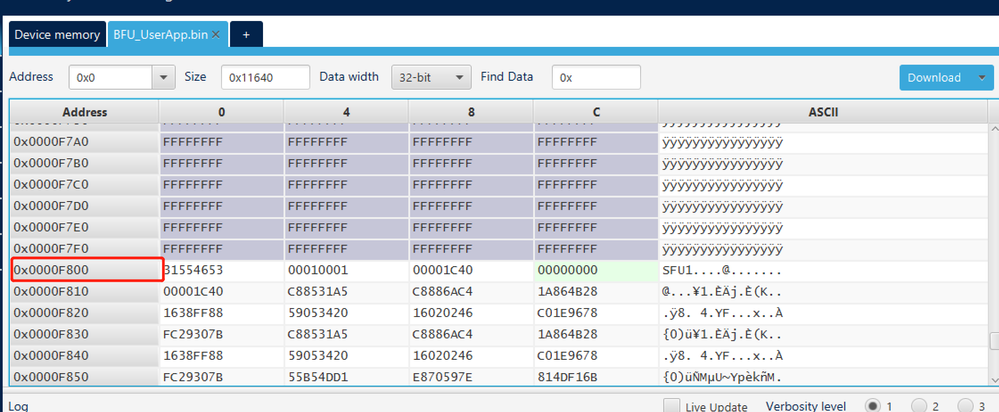The height and width of the screenshot is (412, 999).
Task: Click the vertical scrollbar thumb
Action: (x=993, y=341)
